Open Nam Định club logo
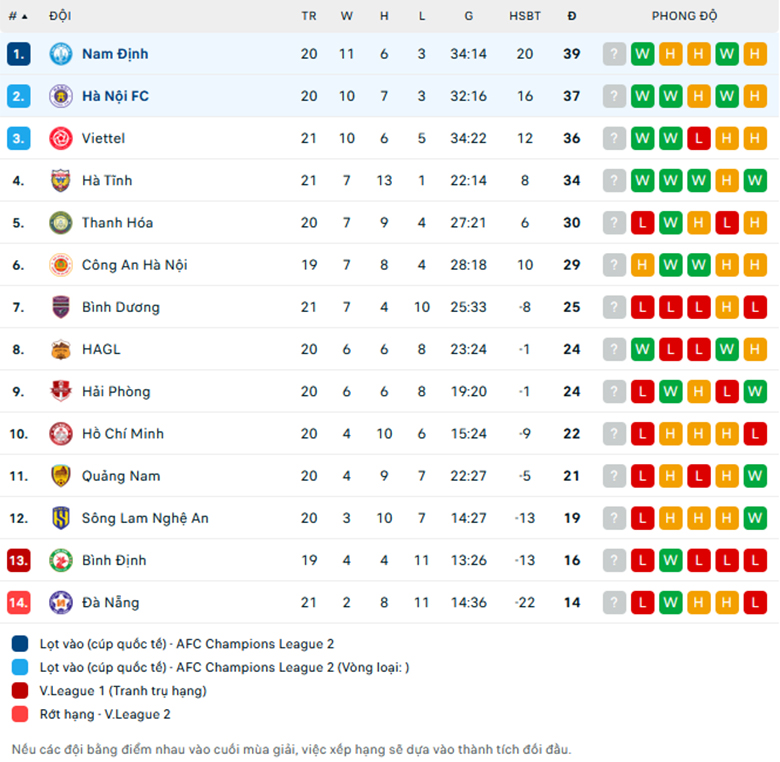Screen dimensions: 780x762 click(x=61, y=54)
